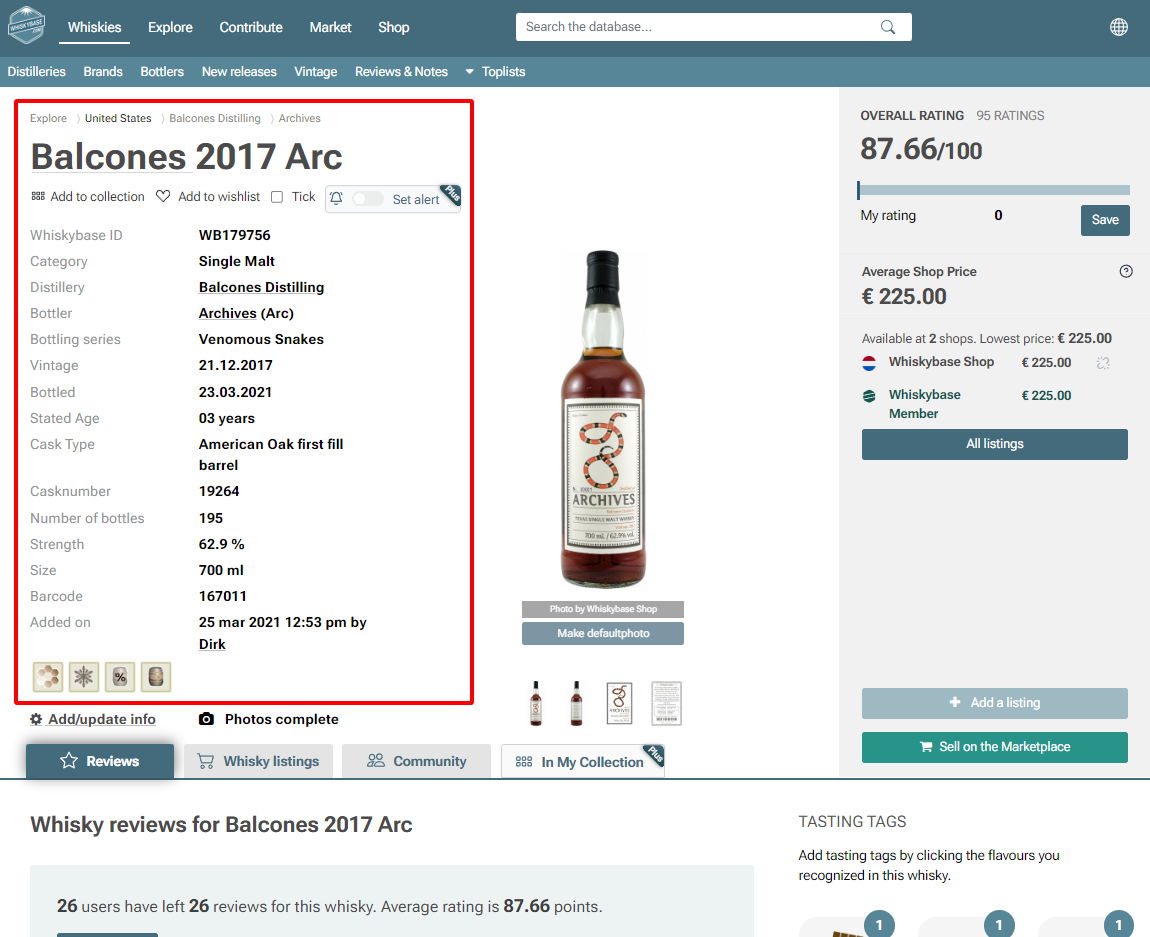Click All listings button
This screenshot has width=1150, height=937.
pos(995,444)
